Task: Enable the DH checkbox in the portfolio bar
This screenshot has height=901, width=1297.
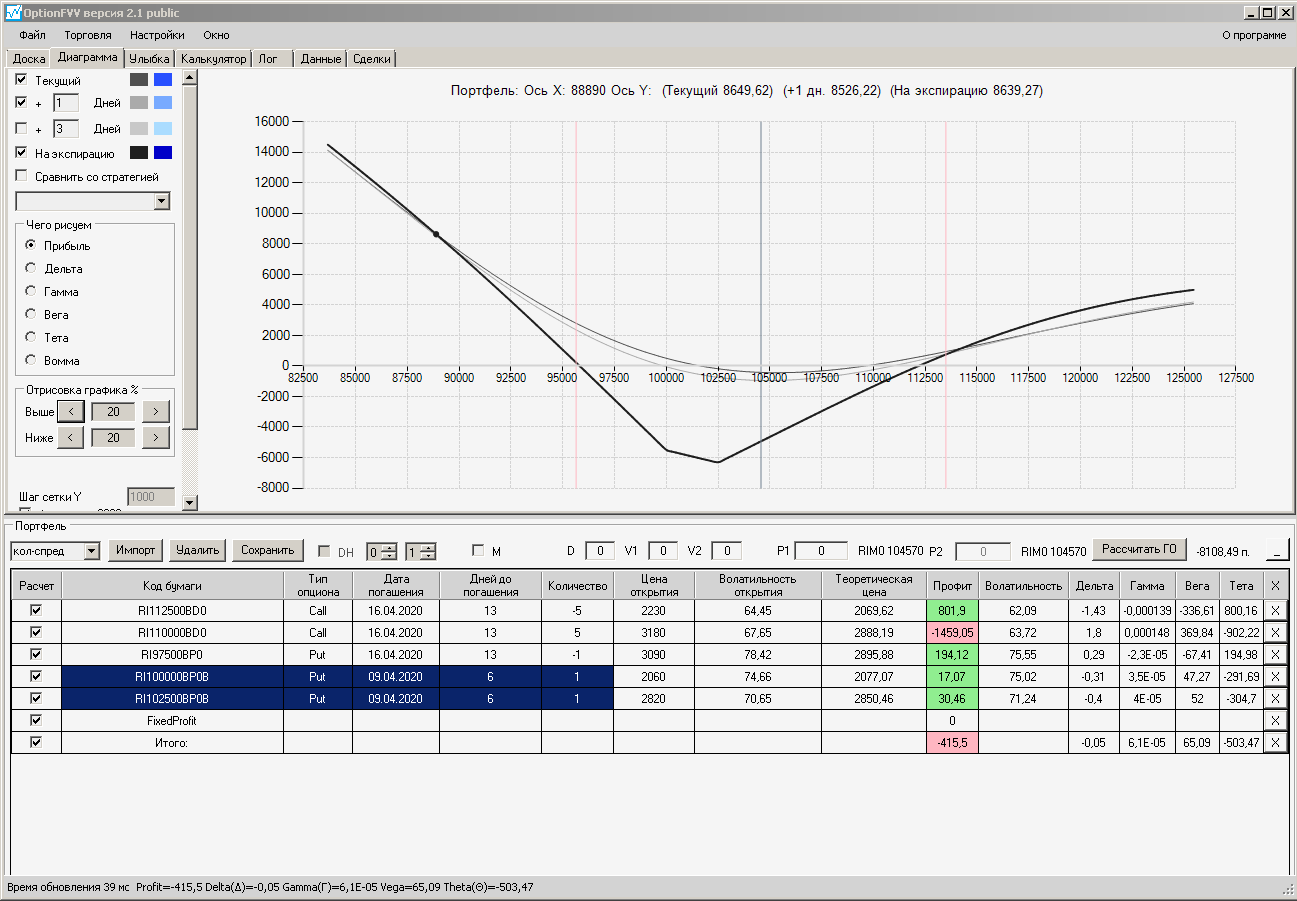Action: point(324,551)
